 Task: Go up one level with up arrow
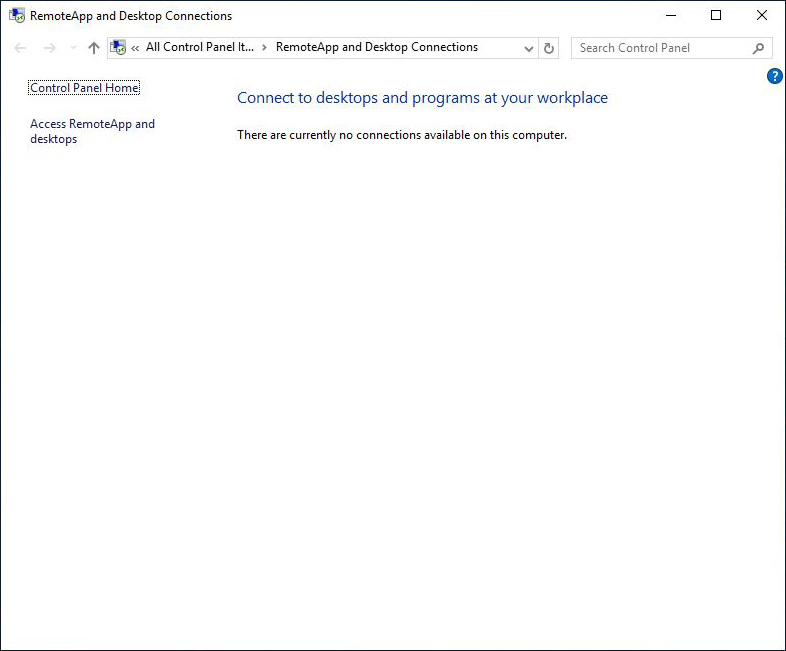click(94, 48)
